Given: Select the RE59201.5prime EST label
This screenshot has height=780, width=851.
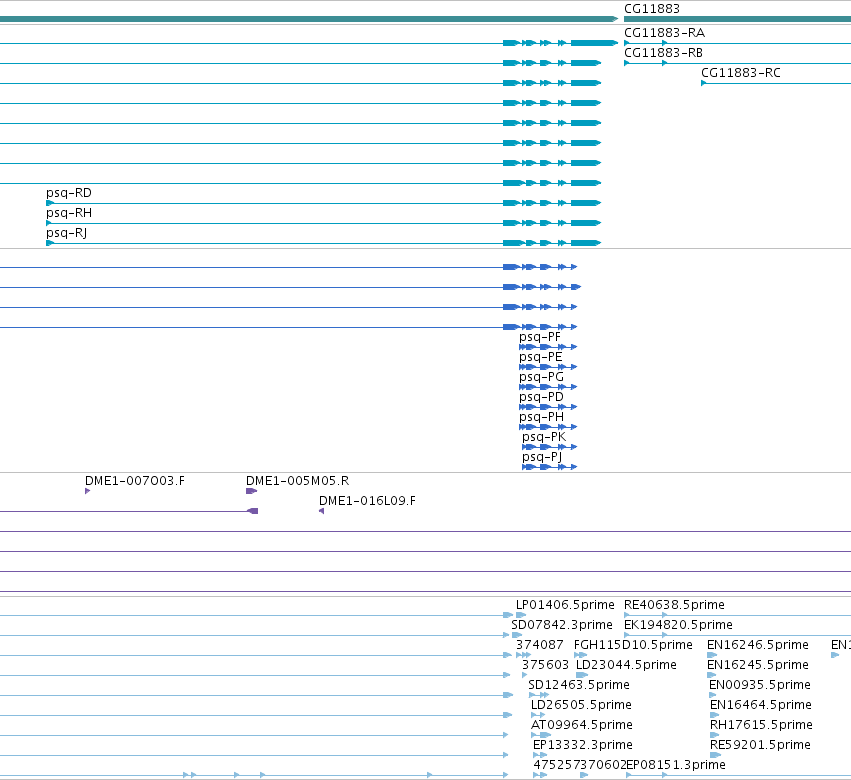Looking at the screenshot, I should pyautogui.click(x=760, y=745).
